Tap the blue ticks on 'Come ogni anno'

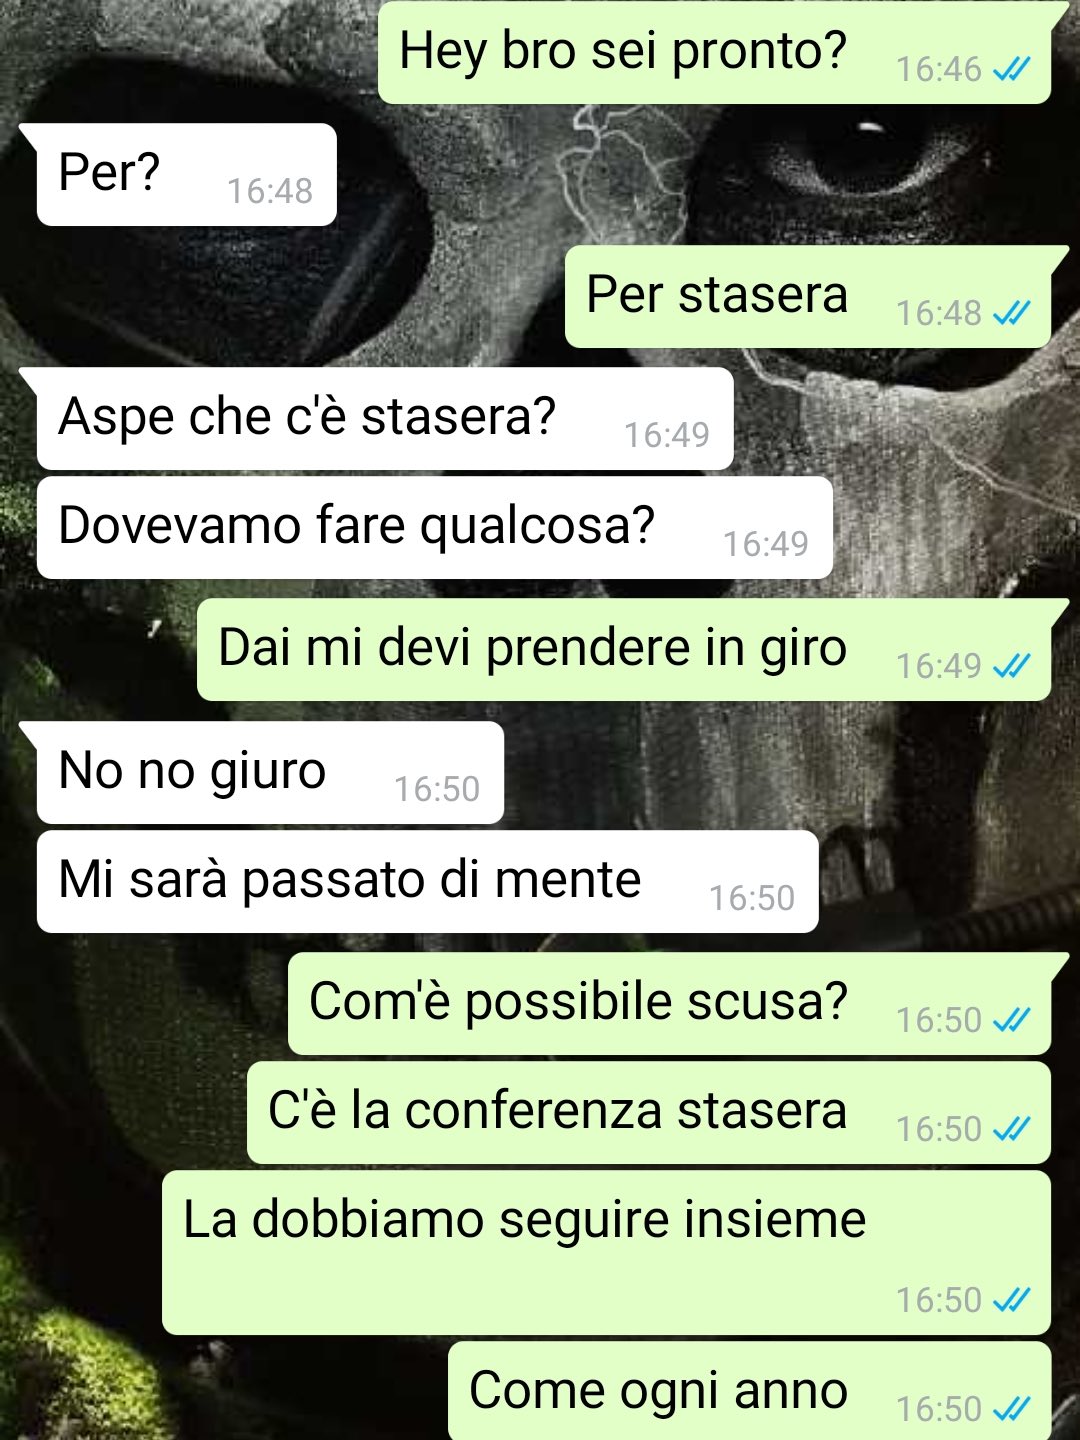click(x=1011, y=1409)
